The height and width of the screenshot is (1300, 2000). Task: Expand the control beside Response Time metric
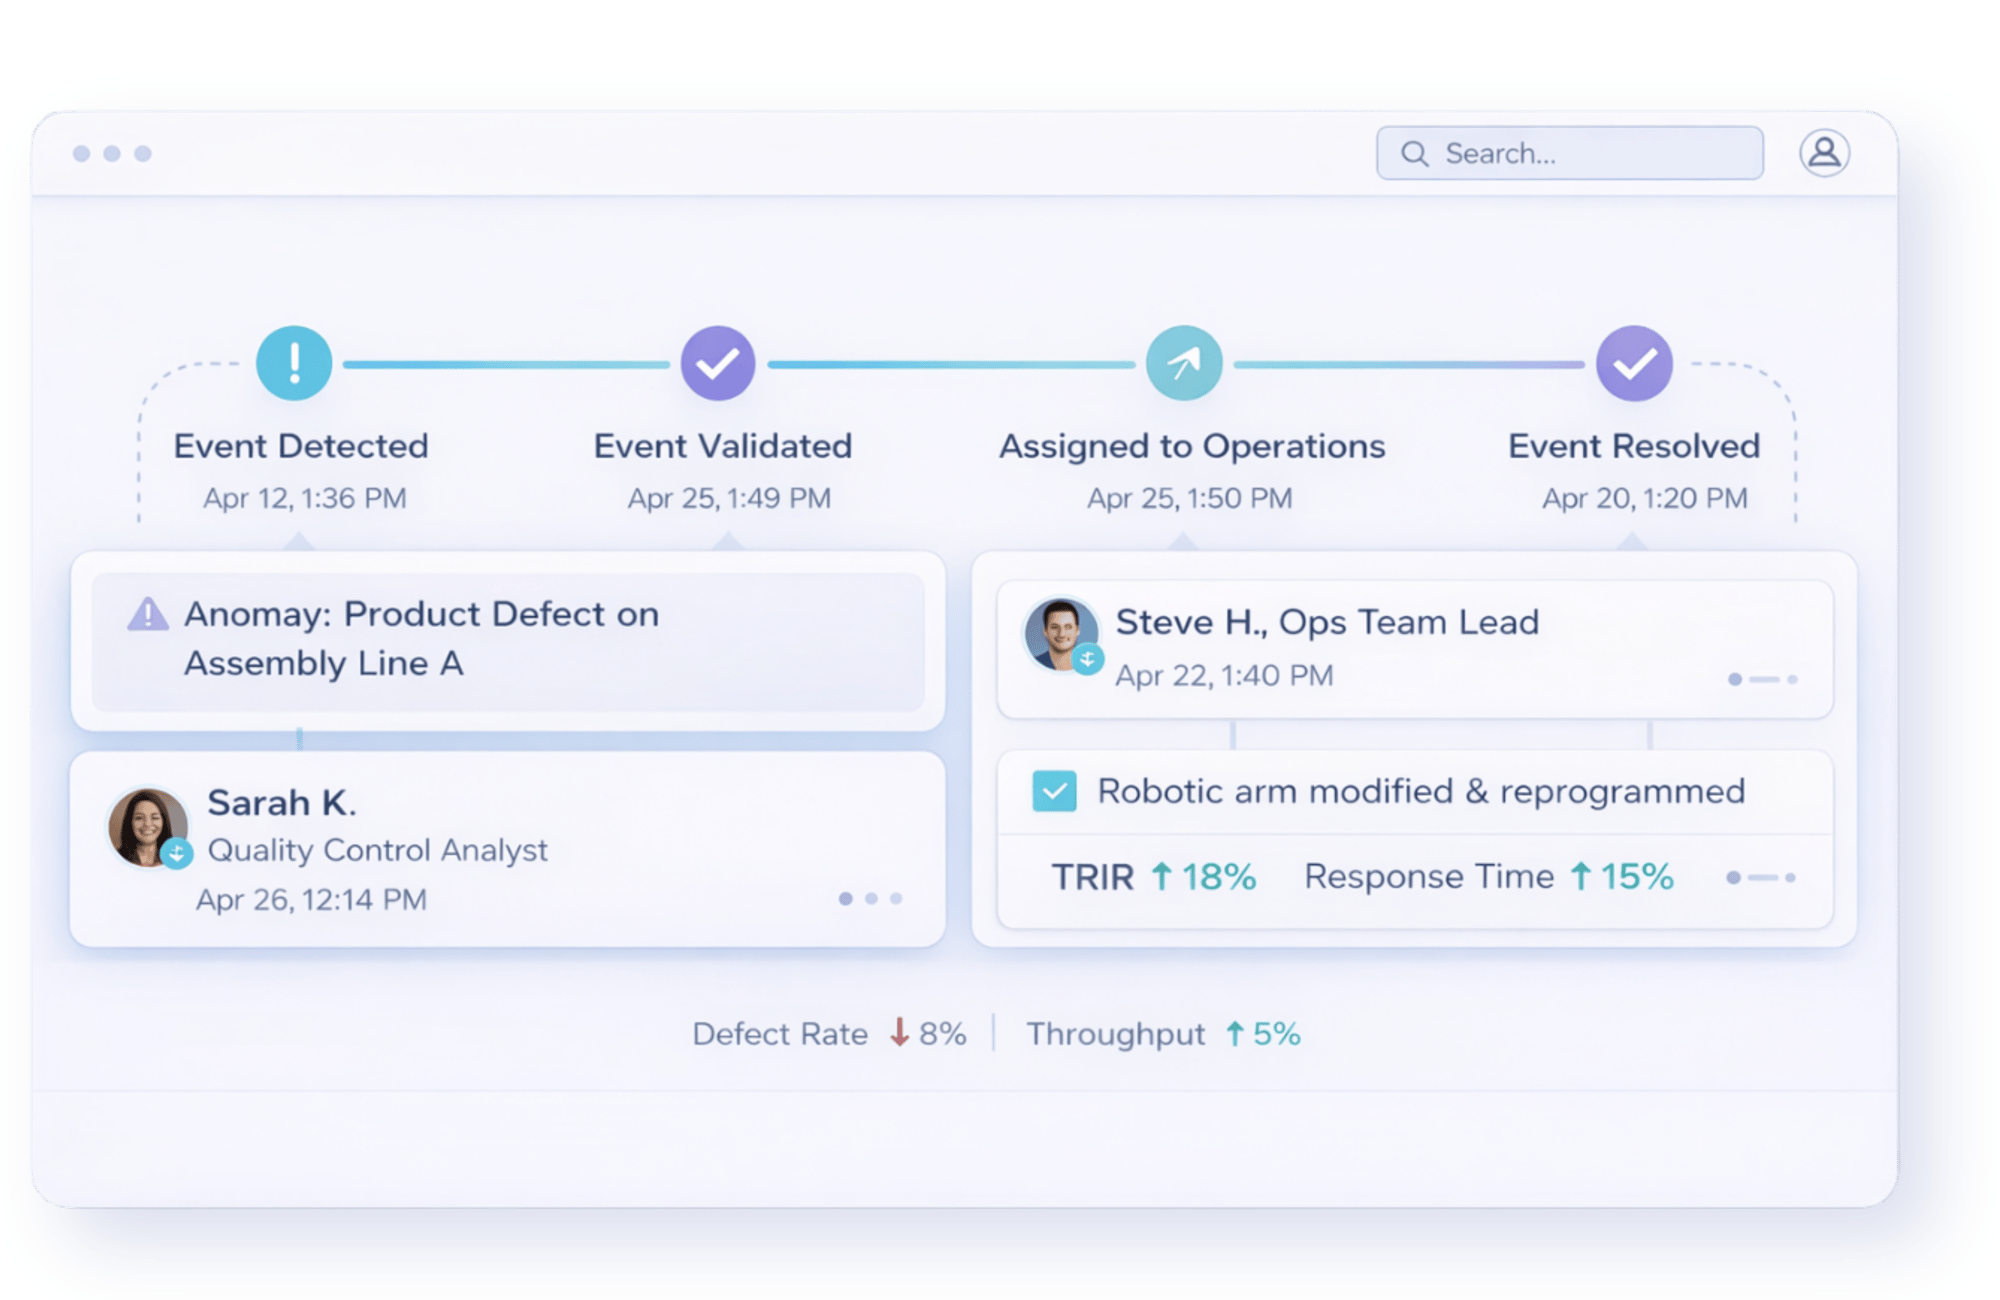click(1764, 877)
